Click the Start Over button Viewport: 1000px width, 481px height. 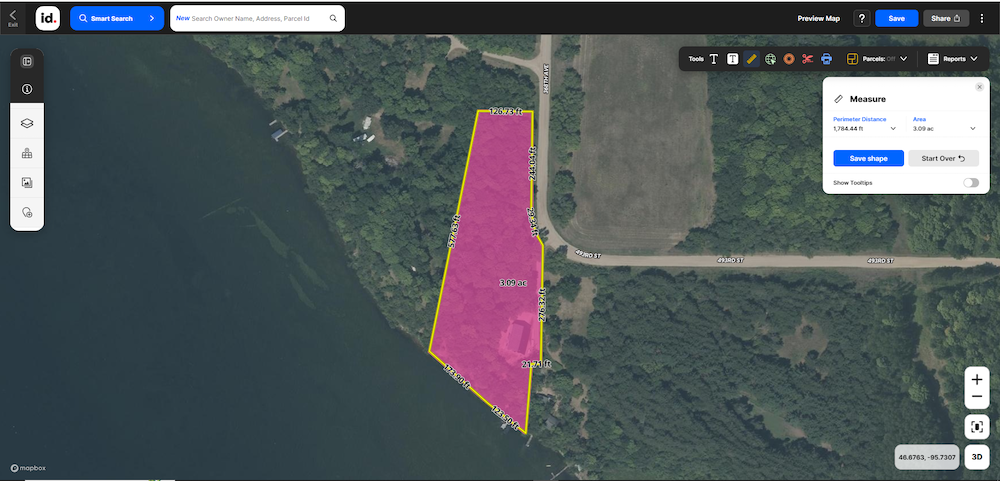(x=943, y=158)
